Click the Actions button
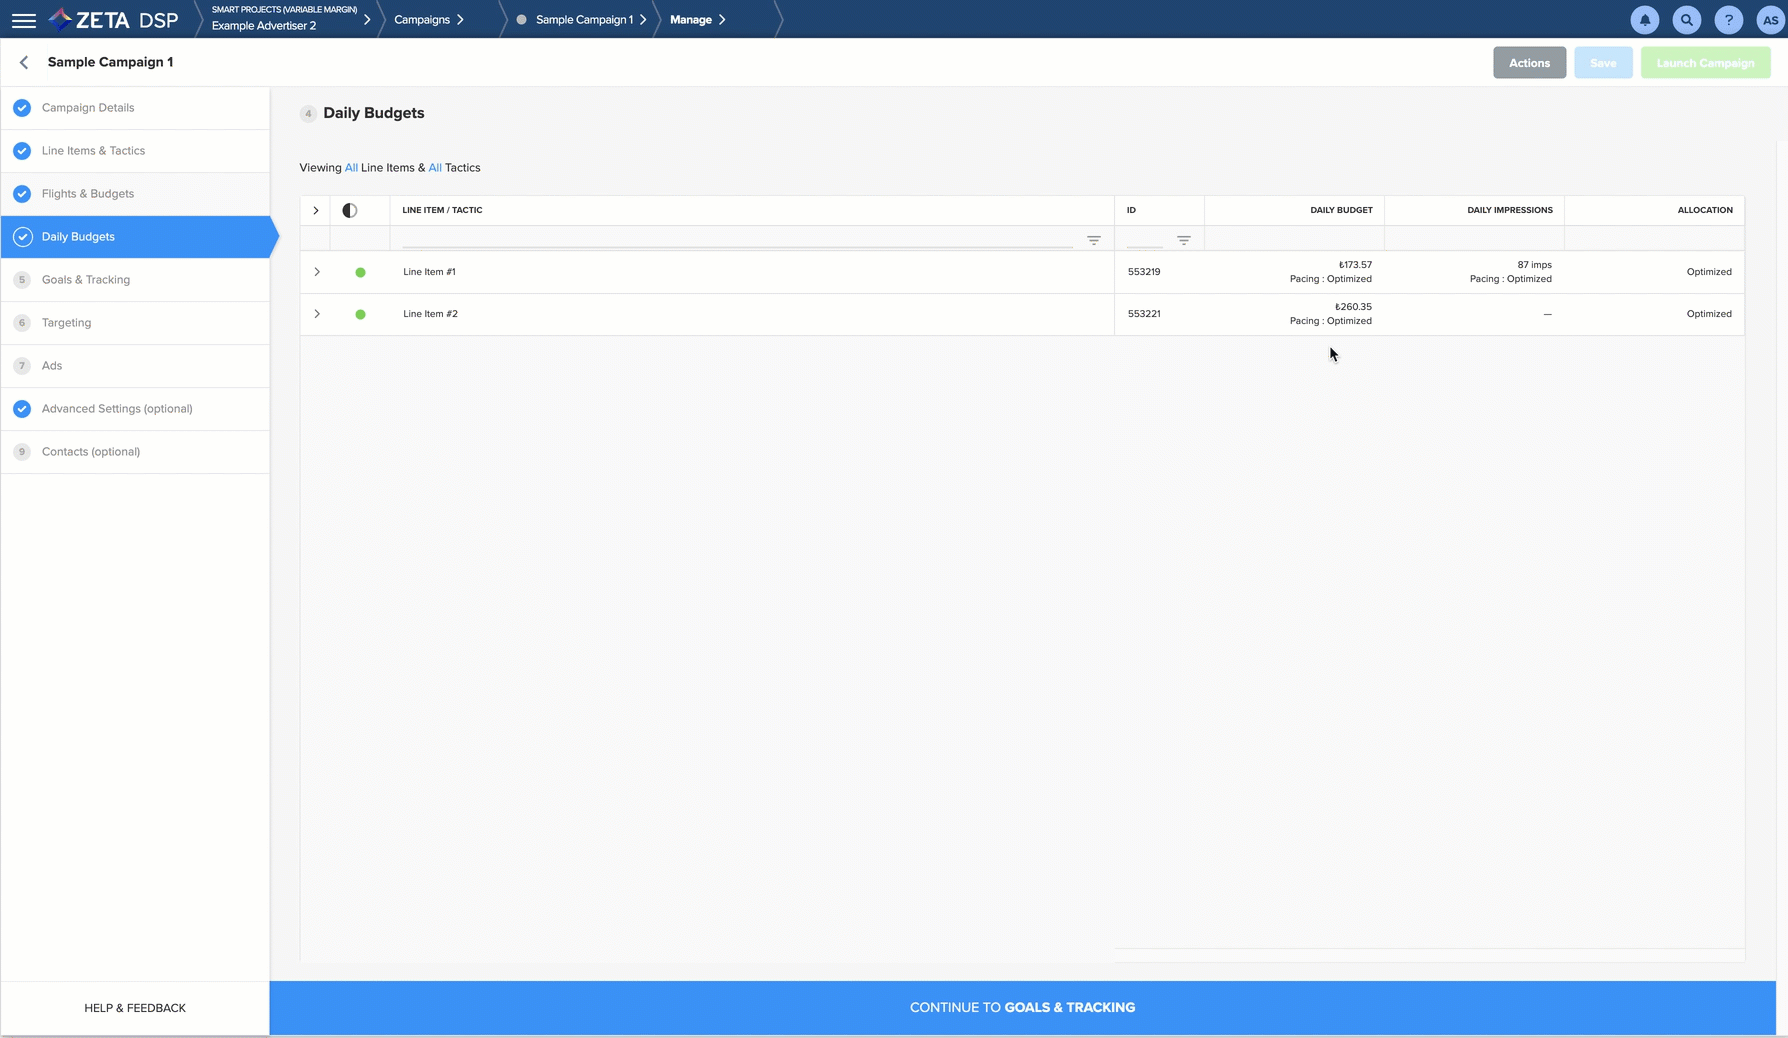The width and height of the screenshot is (1788, 1038). [1528, 63]
